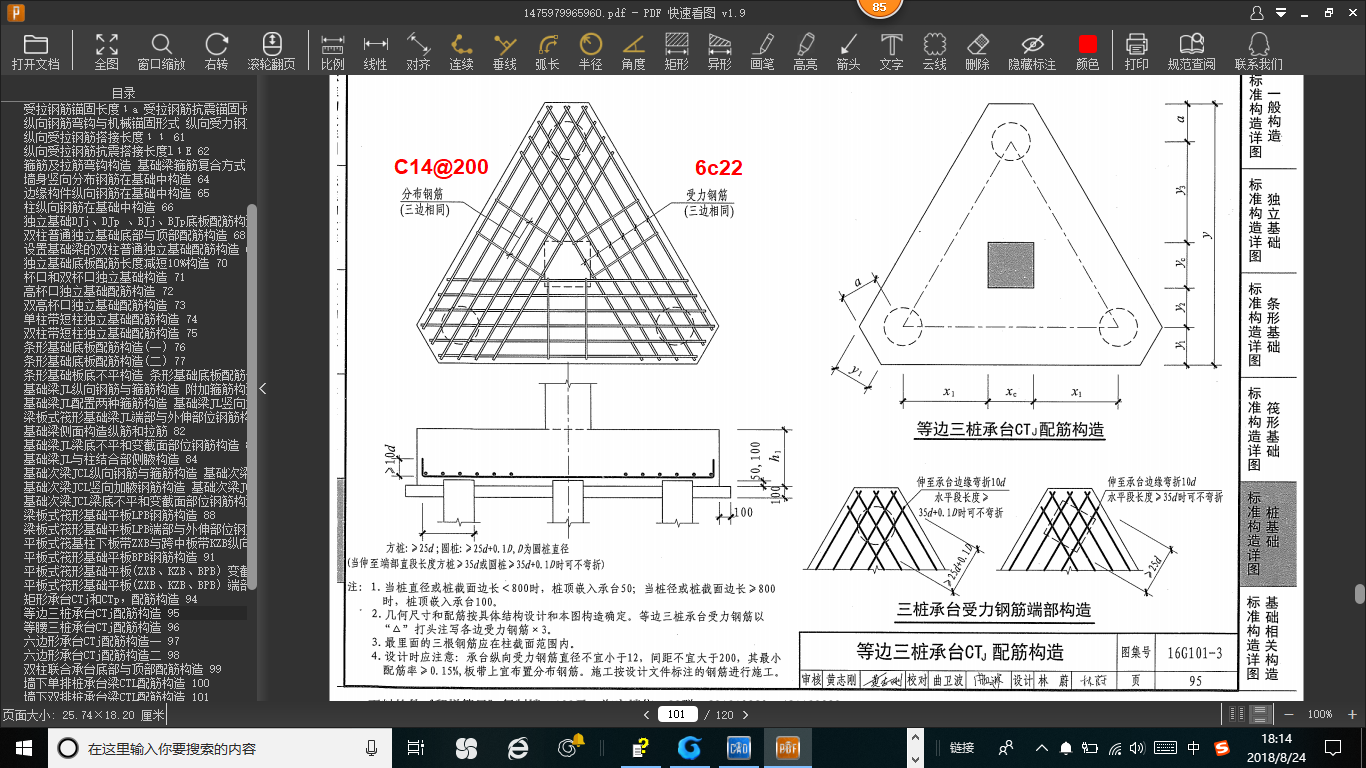1366x768 pixels.
Task: Open the 比例 scale tool
Action: 333,51
